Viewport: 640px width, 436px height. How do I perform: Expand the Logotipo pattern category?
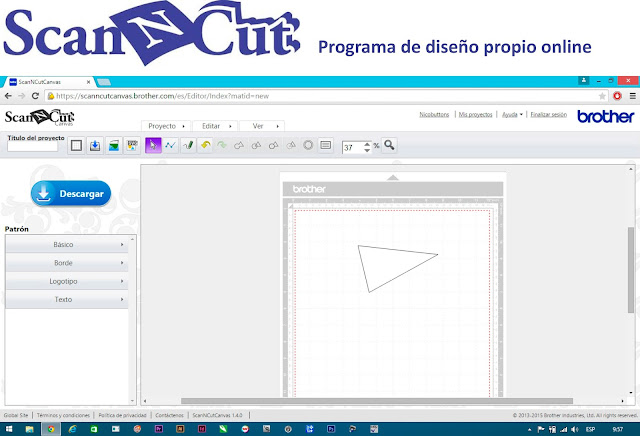67,281
